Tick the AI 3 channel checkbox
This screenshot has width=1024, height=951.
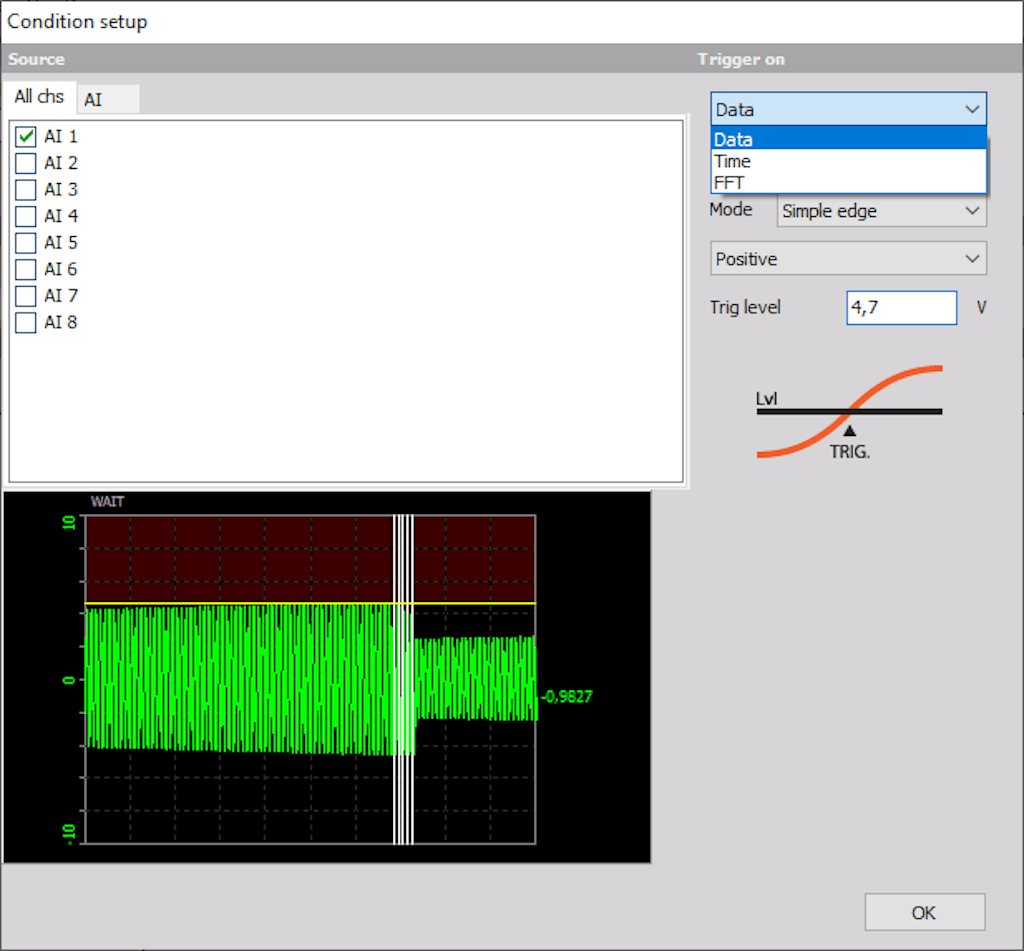[25, 189]
